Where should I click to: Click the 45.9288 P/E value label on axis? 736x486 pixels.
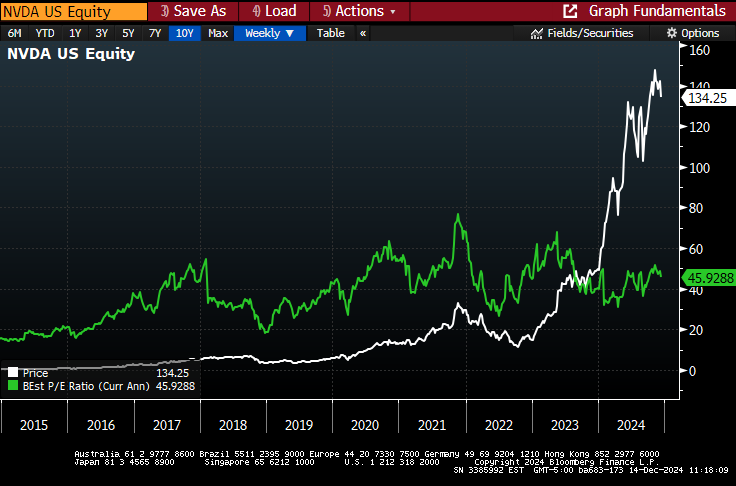click(709, 278)
